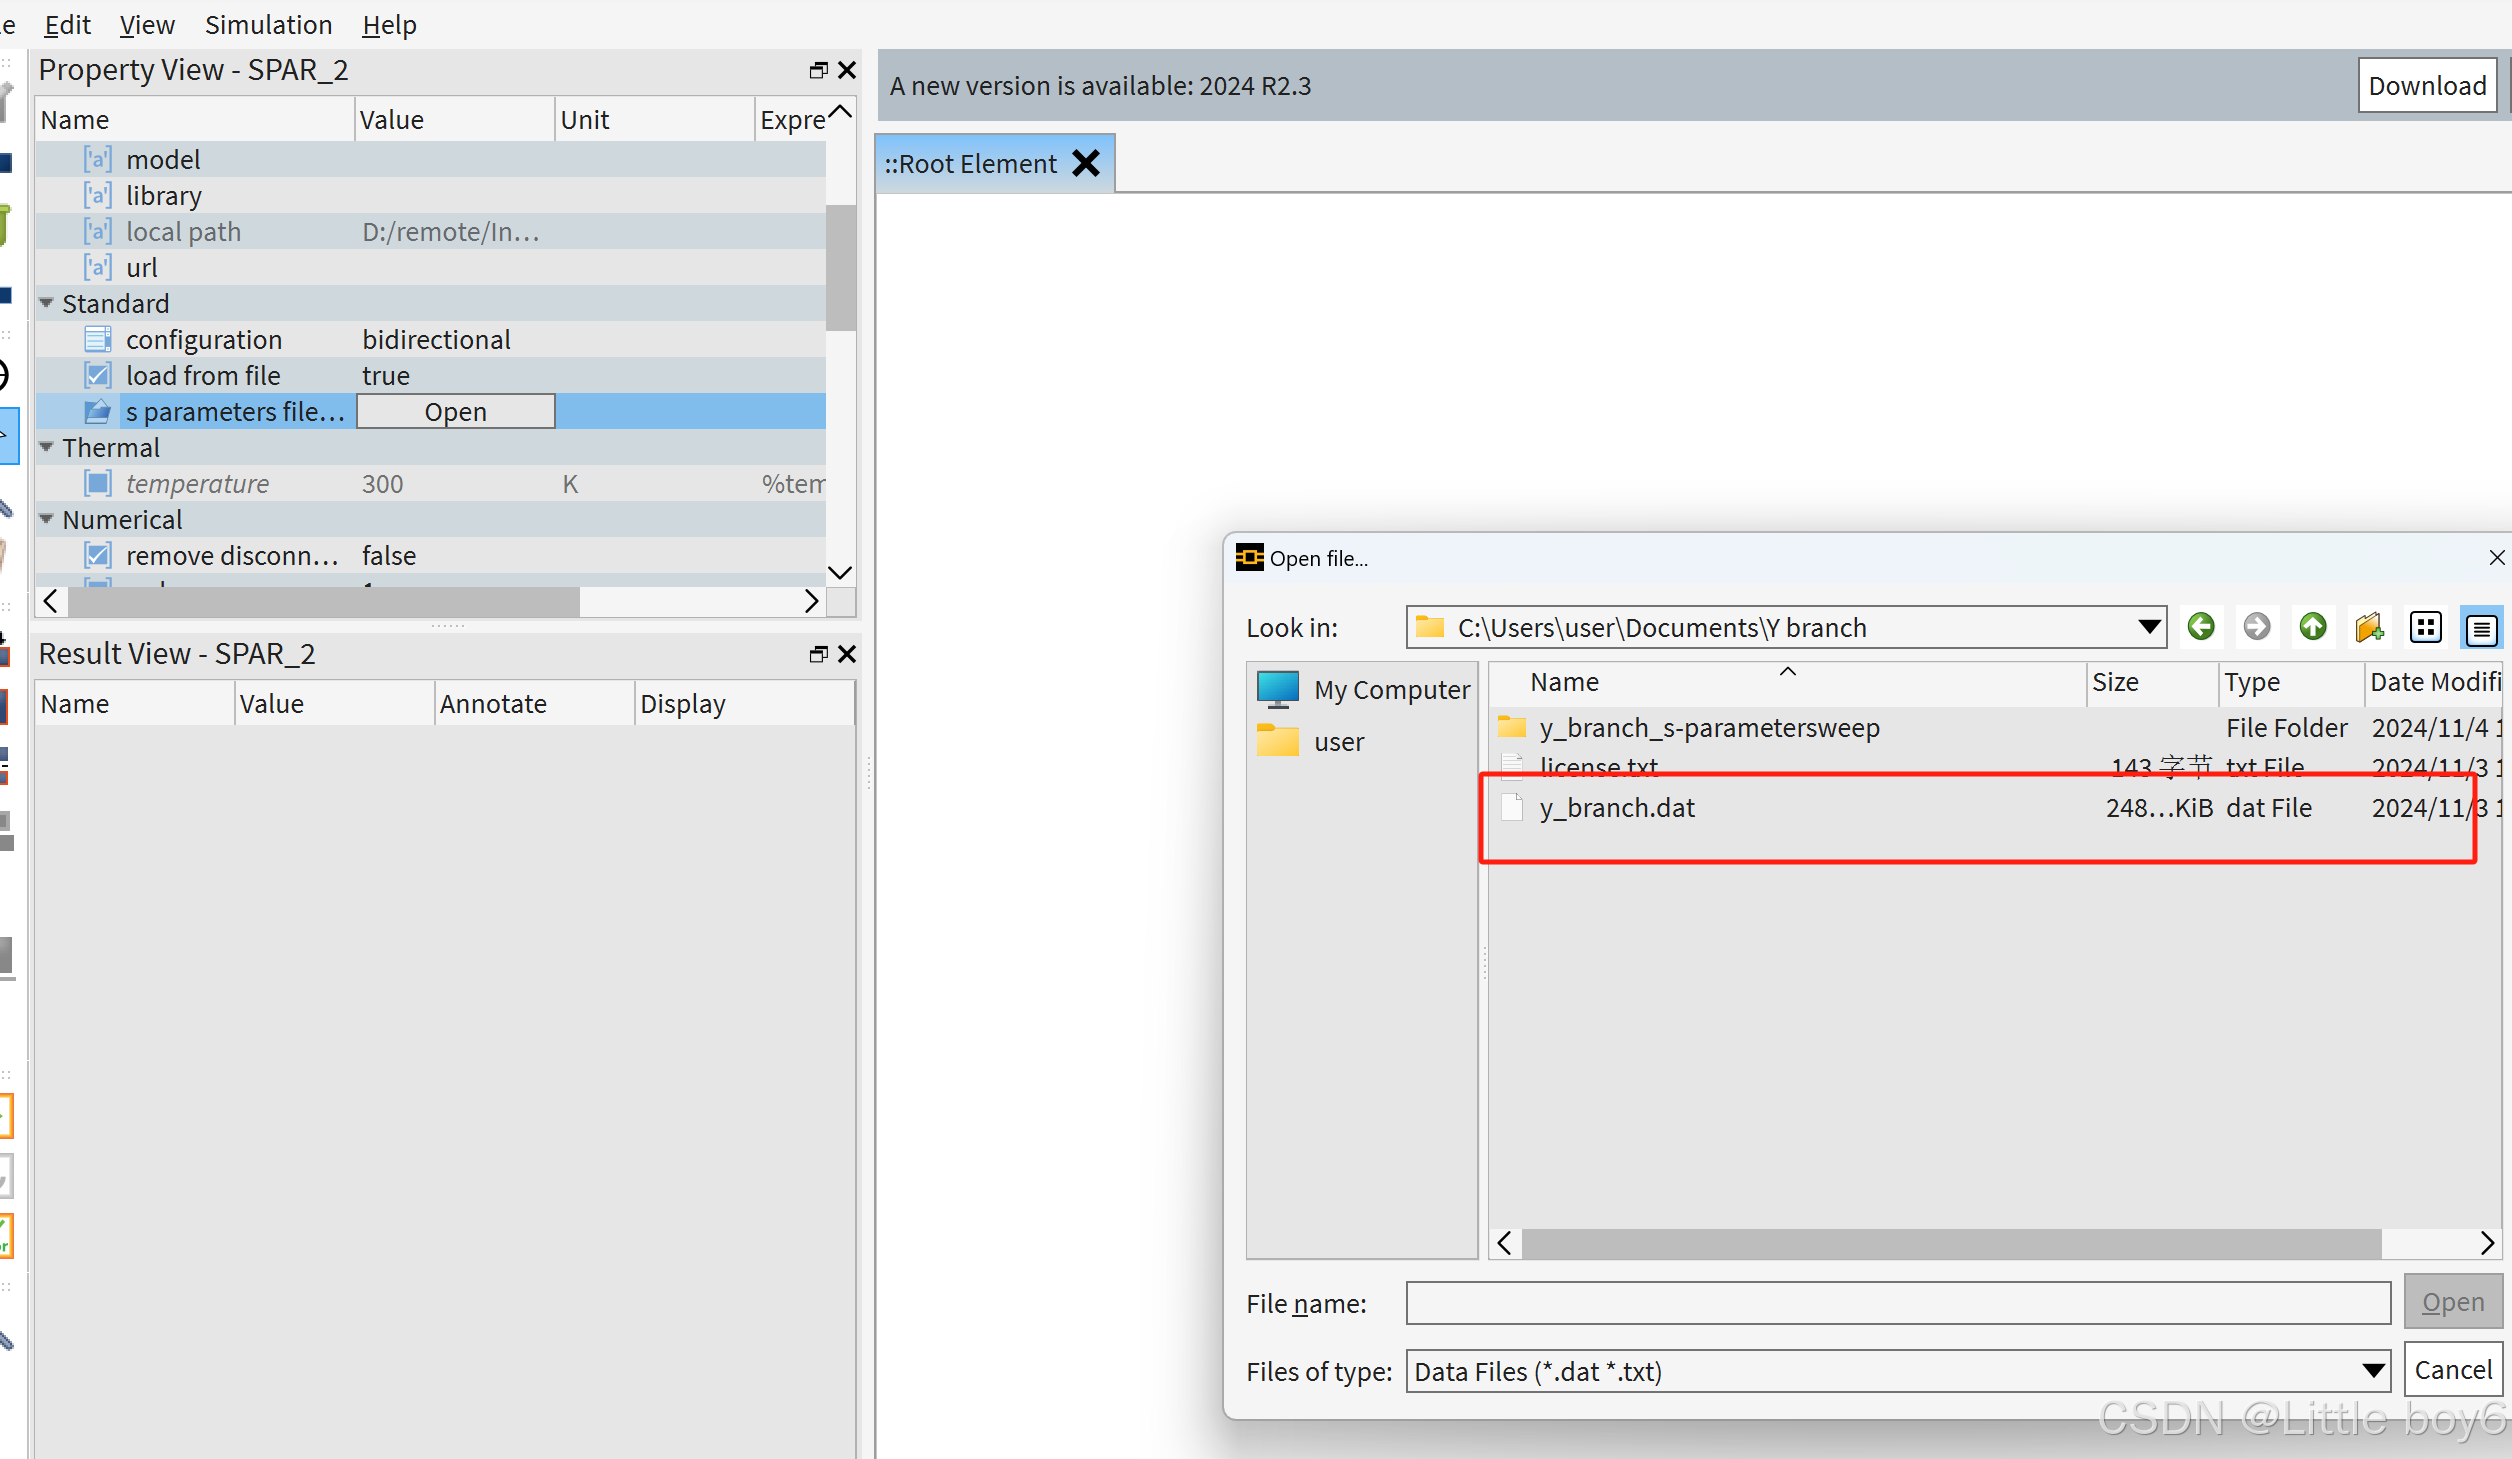Viewport: 2512px width, 1459px height.
Task: Select the ::Root Element tab
Action: (x=971, y=163)
